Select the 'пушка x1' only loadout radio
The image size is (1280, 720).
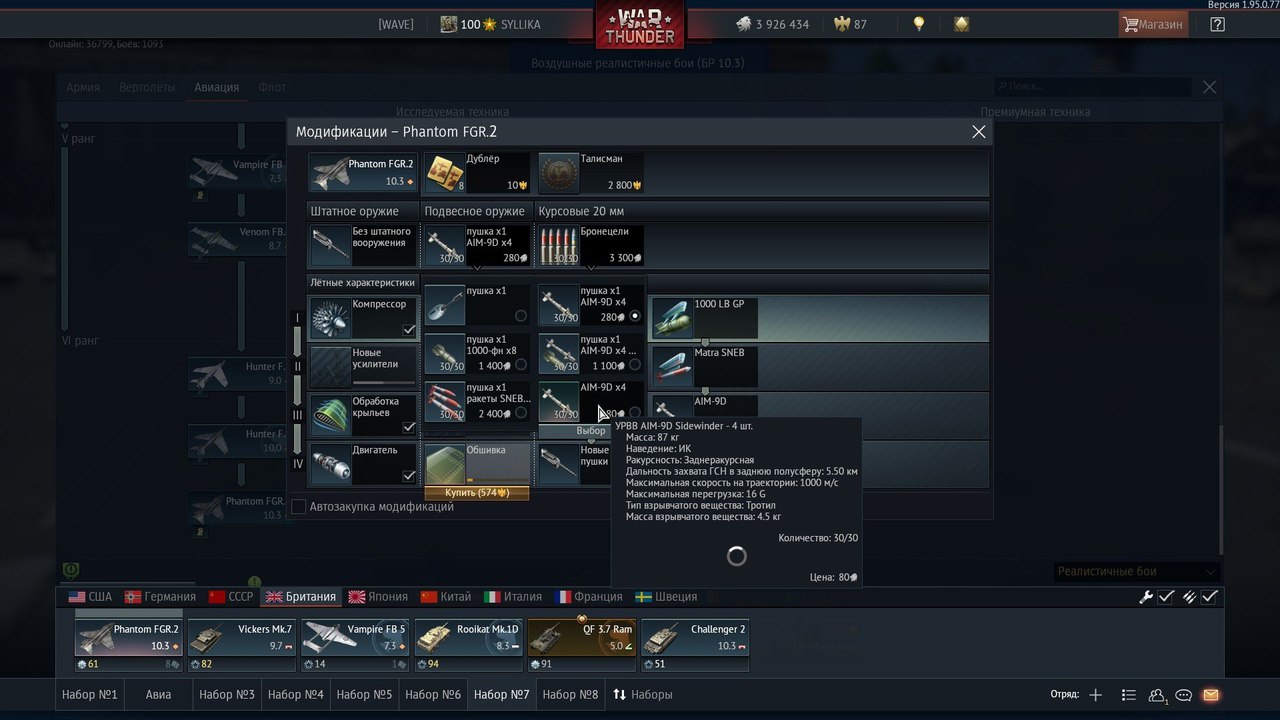(x=520, y=316)
